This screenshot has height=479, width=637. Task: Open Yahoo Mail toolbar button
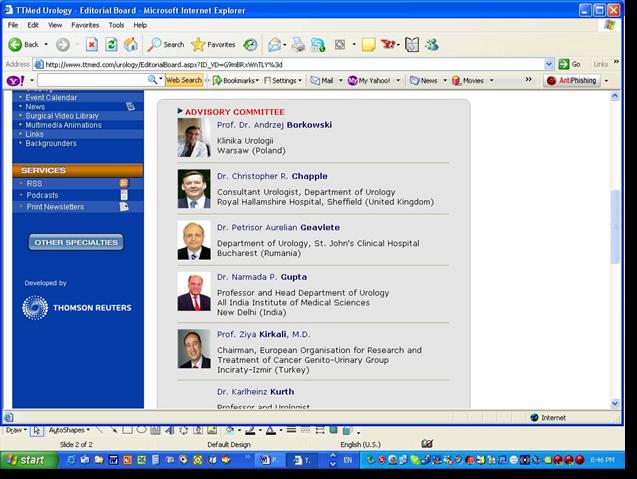click(x=322, y=80)
